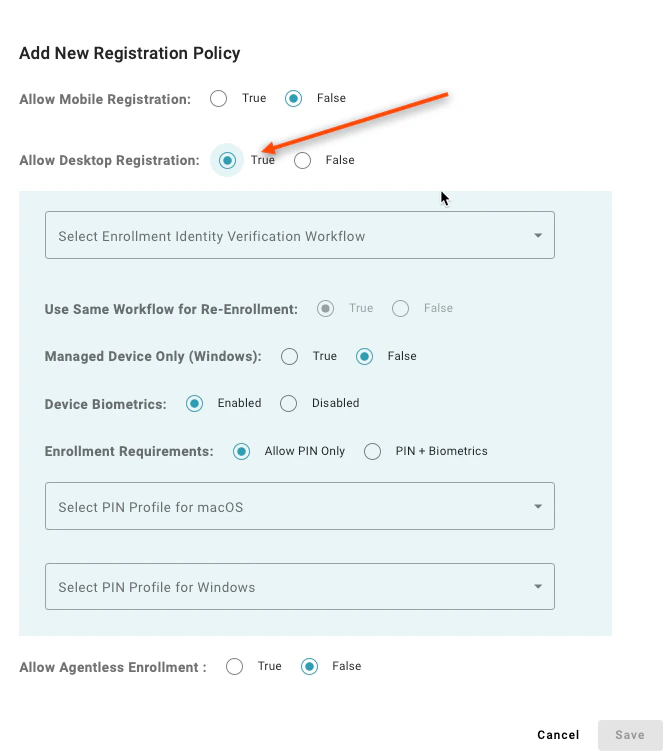Set Allow Mobile Registration to True

(219, 98)
